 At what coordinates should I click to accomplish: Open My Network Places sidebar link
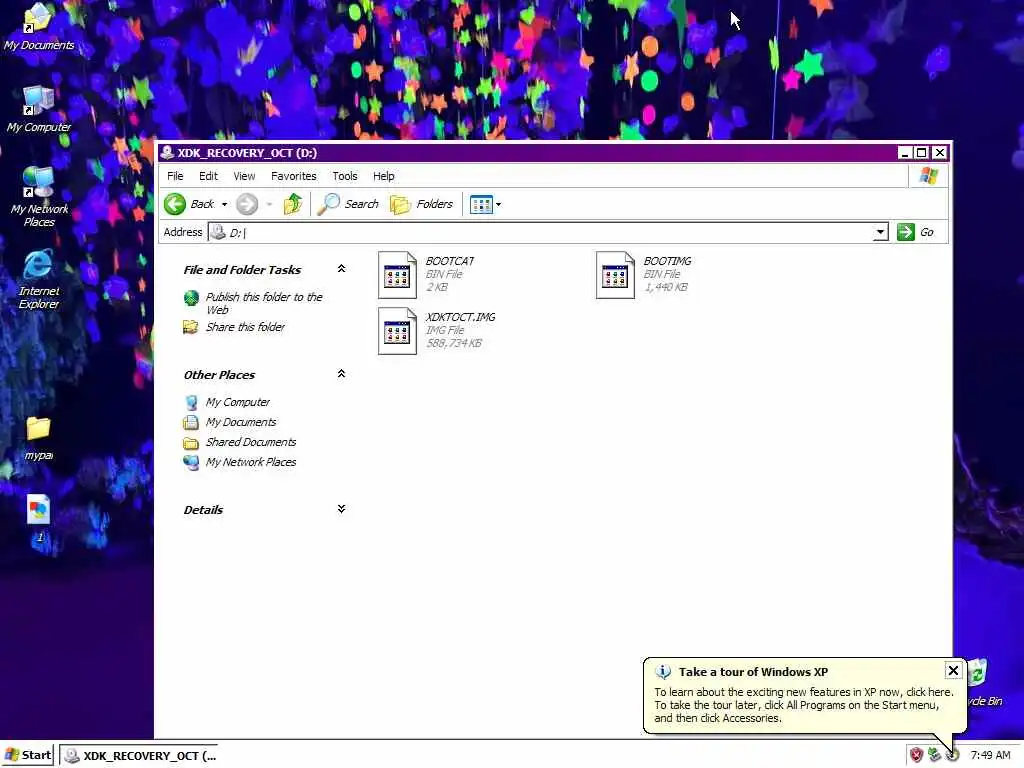[x=251, y=462]
